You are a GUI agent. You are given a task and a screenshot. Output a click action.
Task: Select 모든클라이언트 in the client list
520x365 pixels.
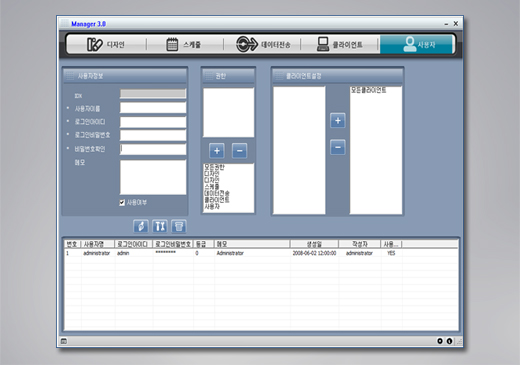click(x=368, y=90)
